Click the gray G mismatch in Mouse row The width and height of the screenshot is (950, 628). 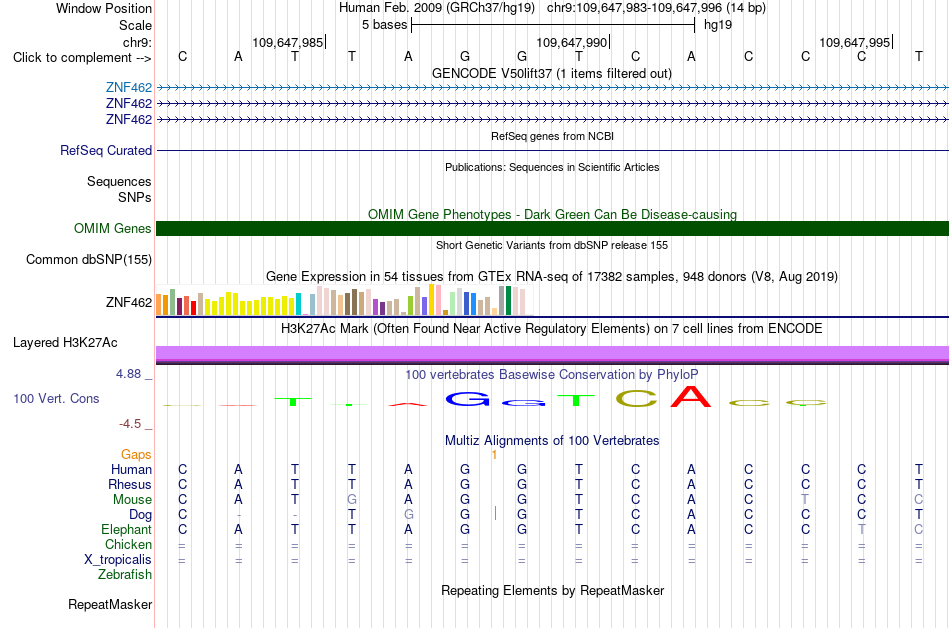352,500
